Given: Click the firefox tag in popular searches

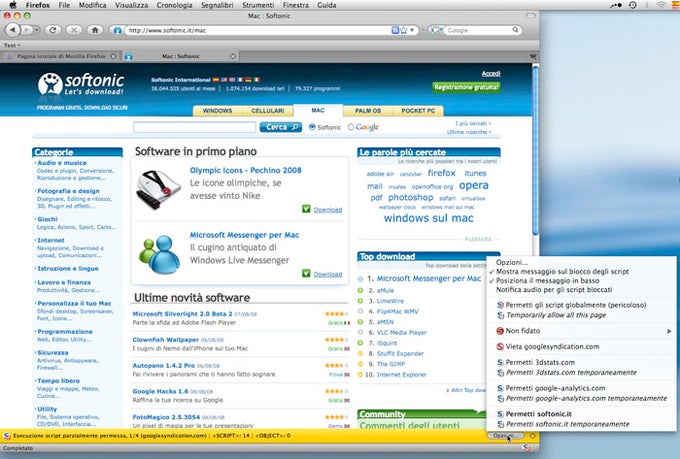Looking at the screenshot, I should click(441, 173).
